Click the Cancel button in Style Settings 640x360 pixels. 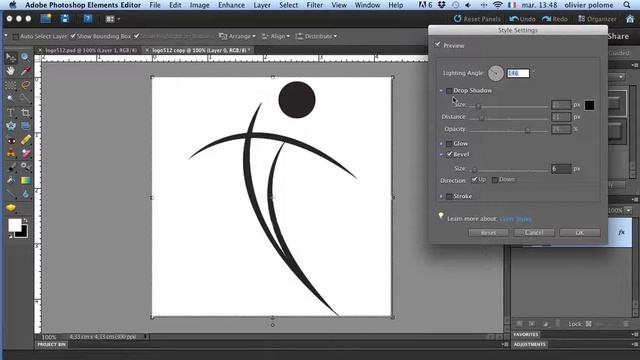[x=534, y=233]
